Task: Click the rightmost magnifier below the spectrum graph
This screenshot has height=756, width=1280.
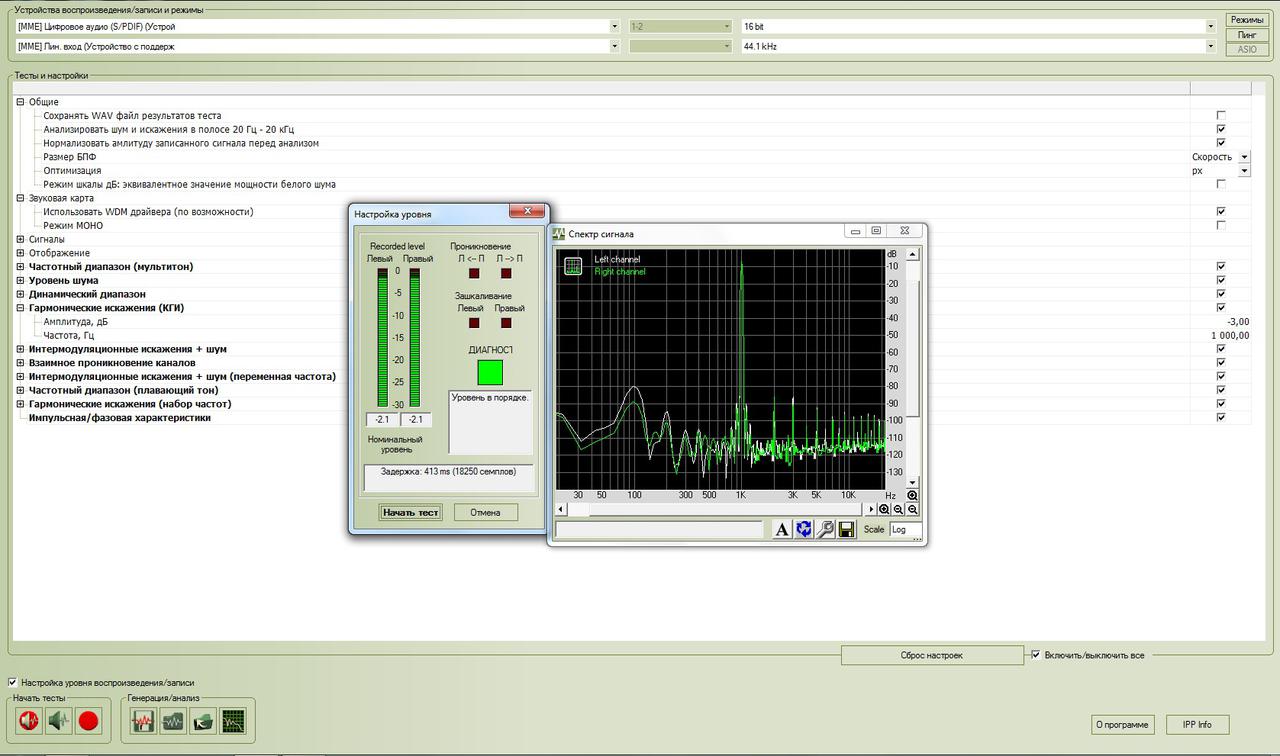Action: click(912, 510)
